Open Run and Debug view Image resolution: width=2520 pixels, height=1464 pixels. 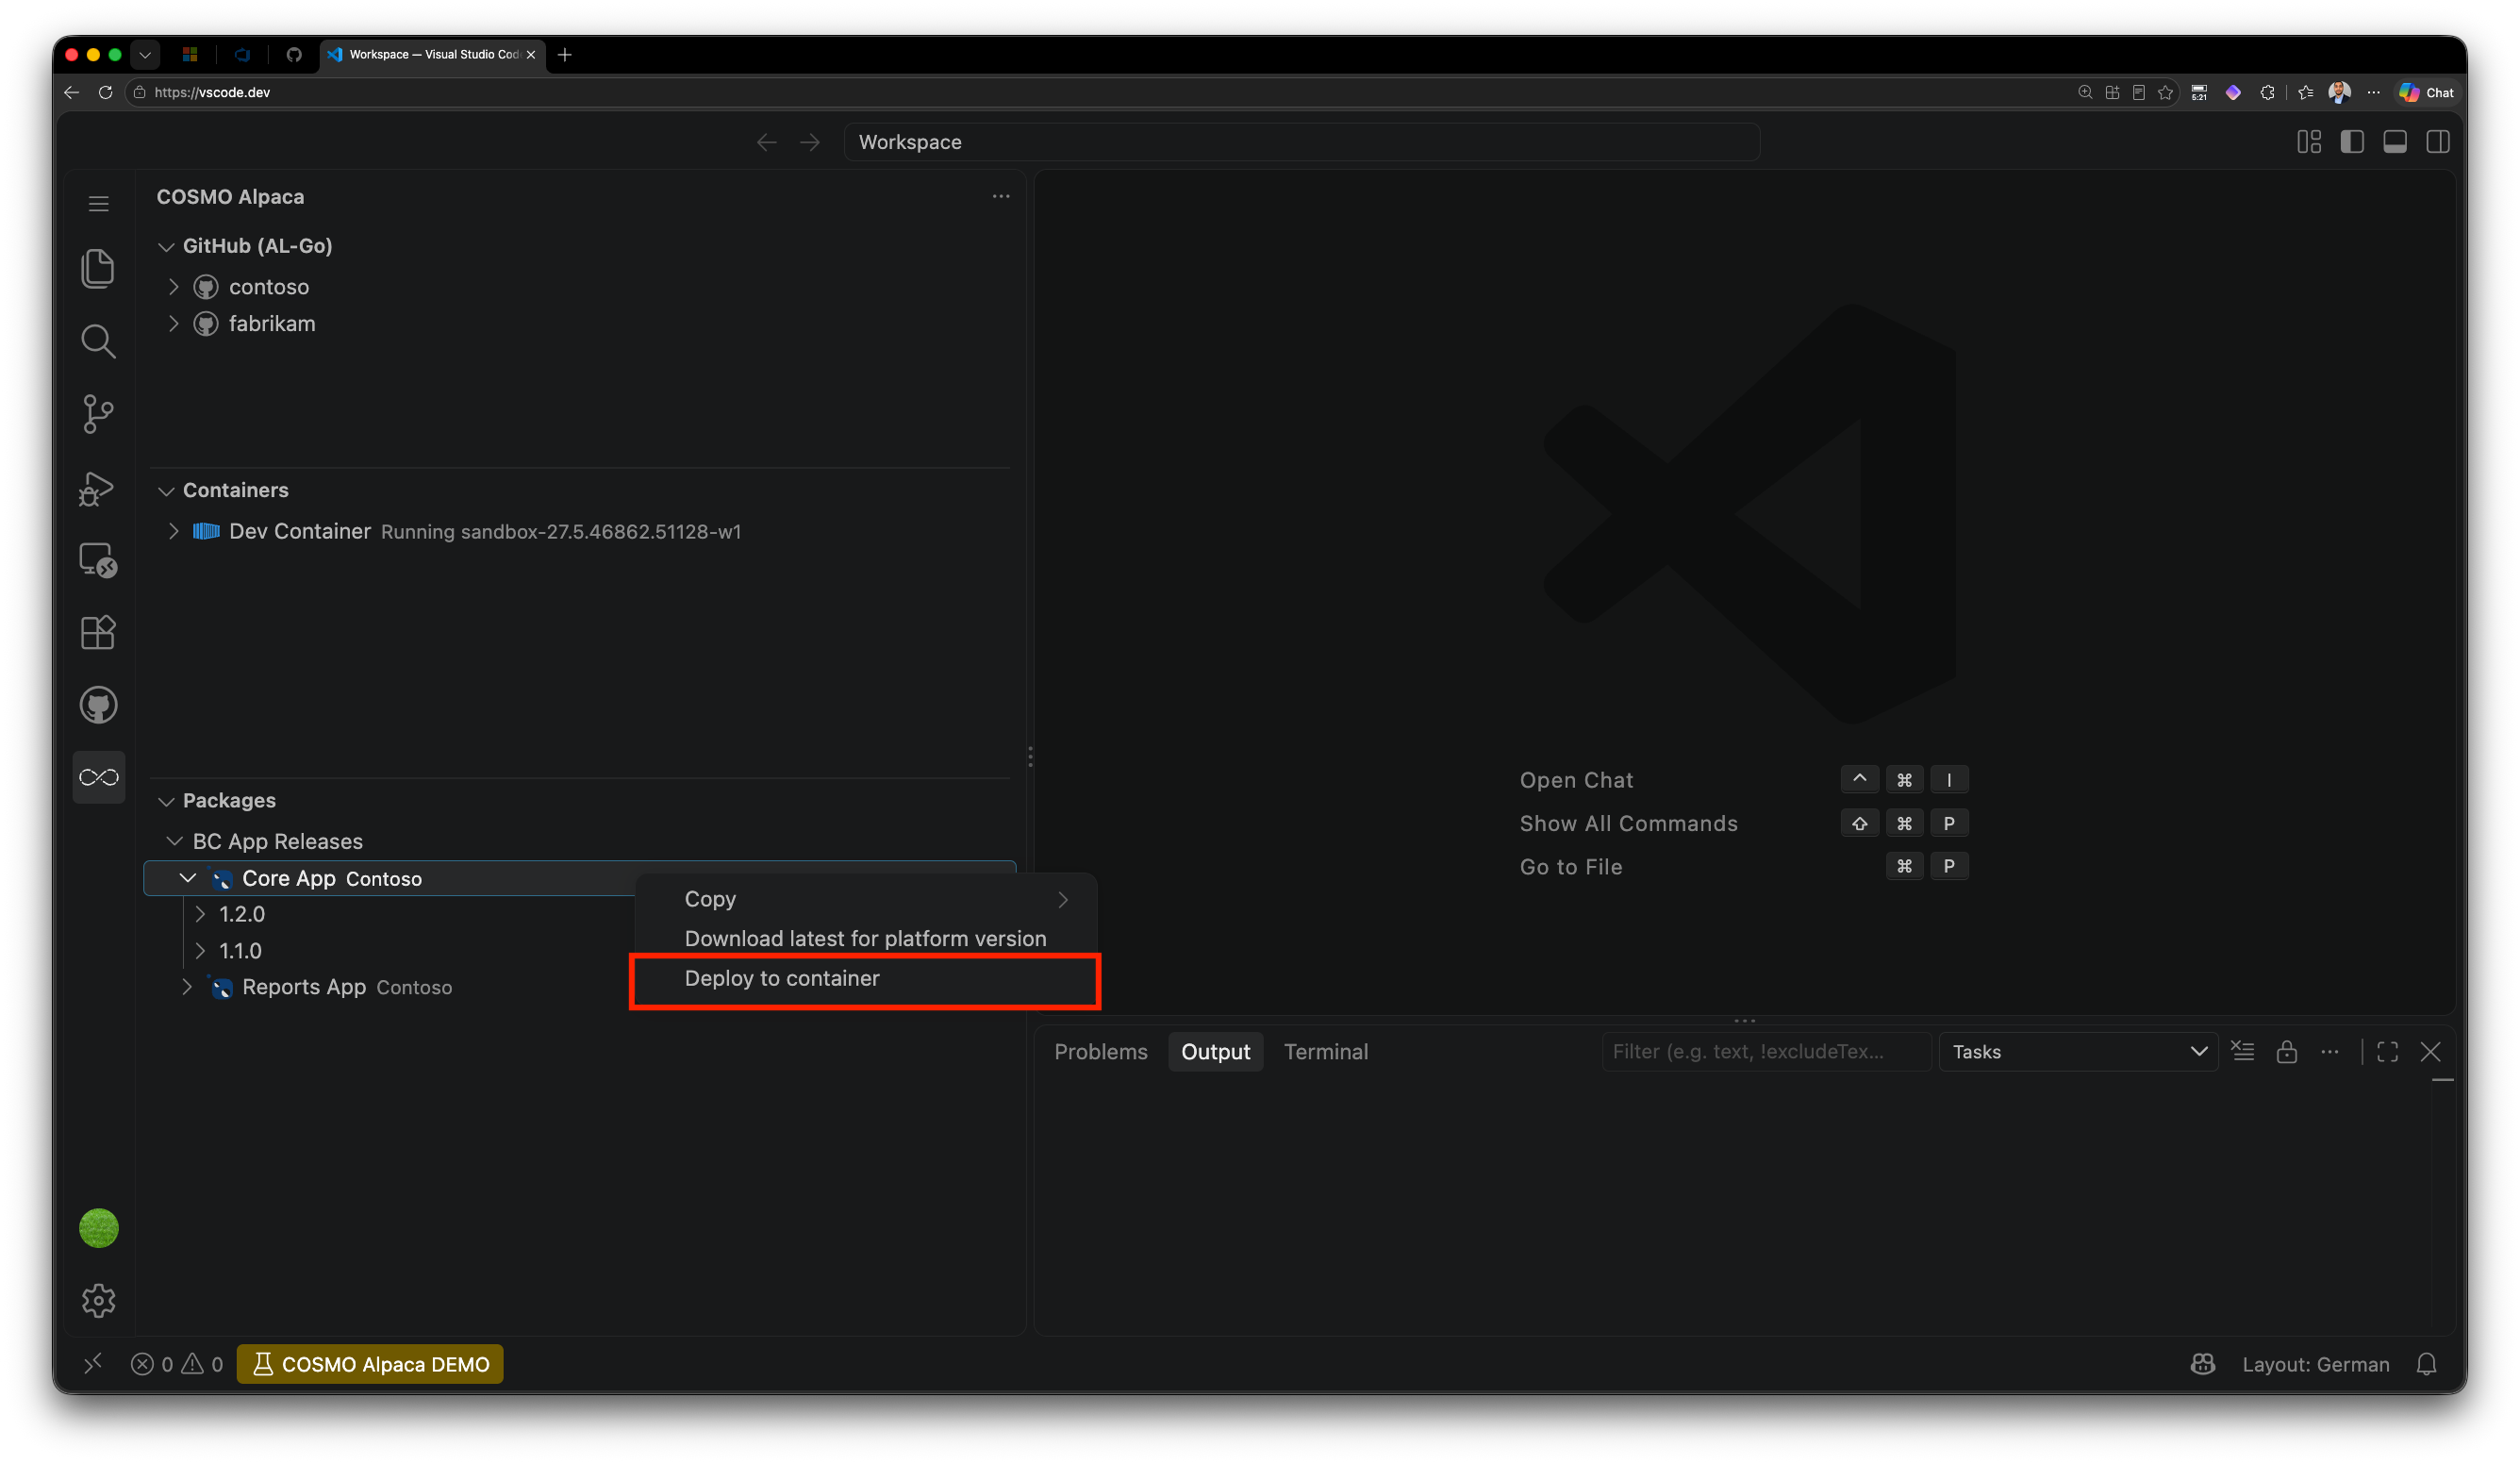[98, 487]
